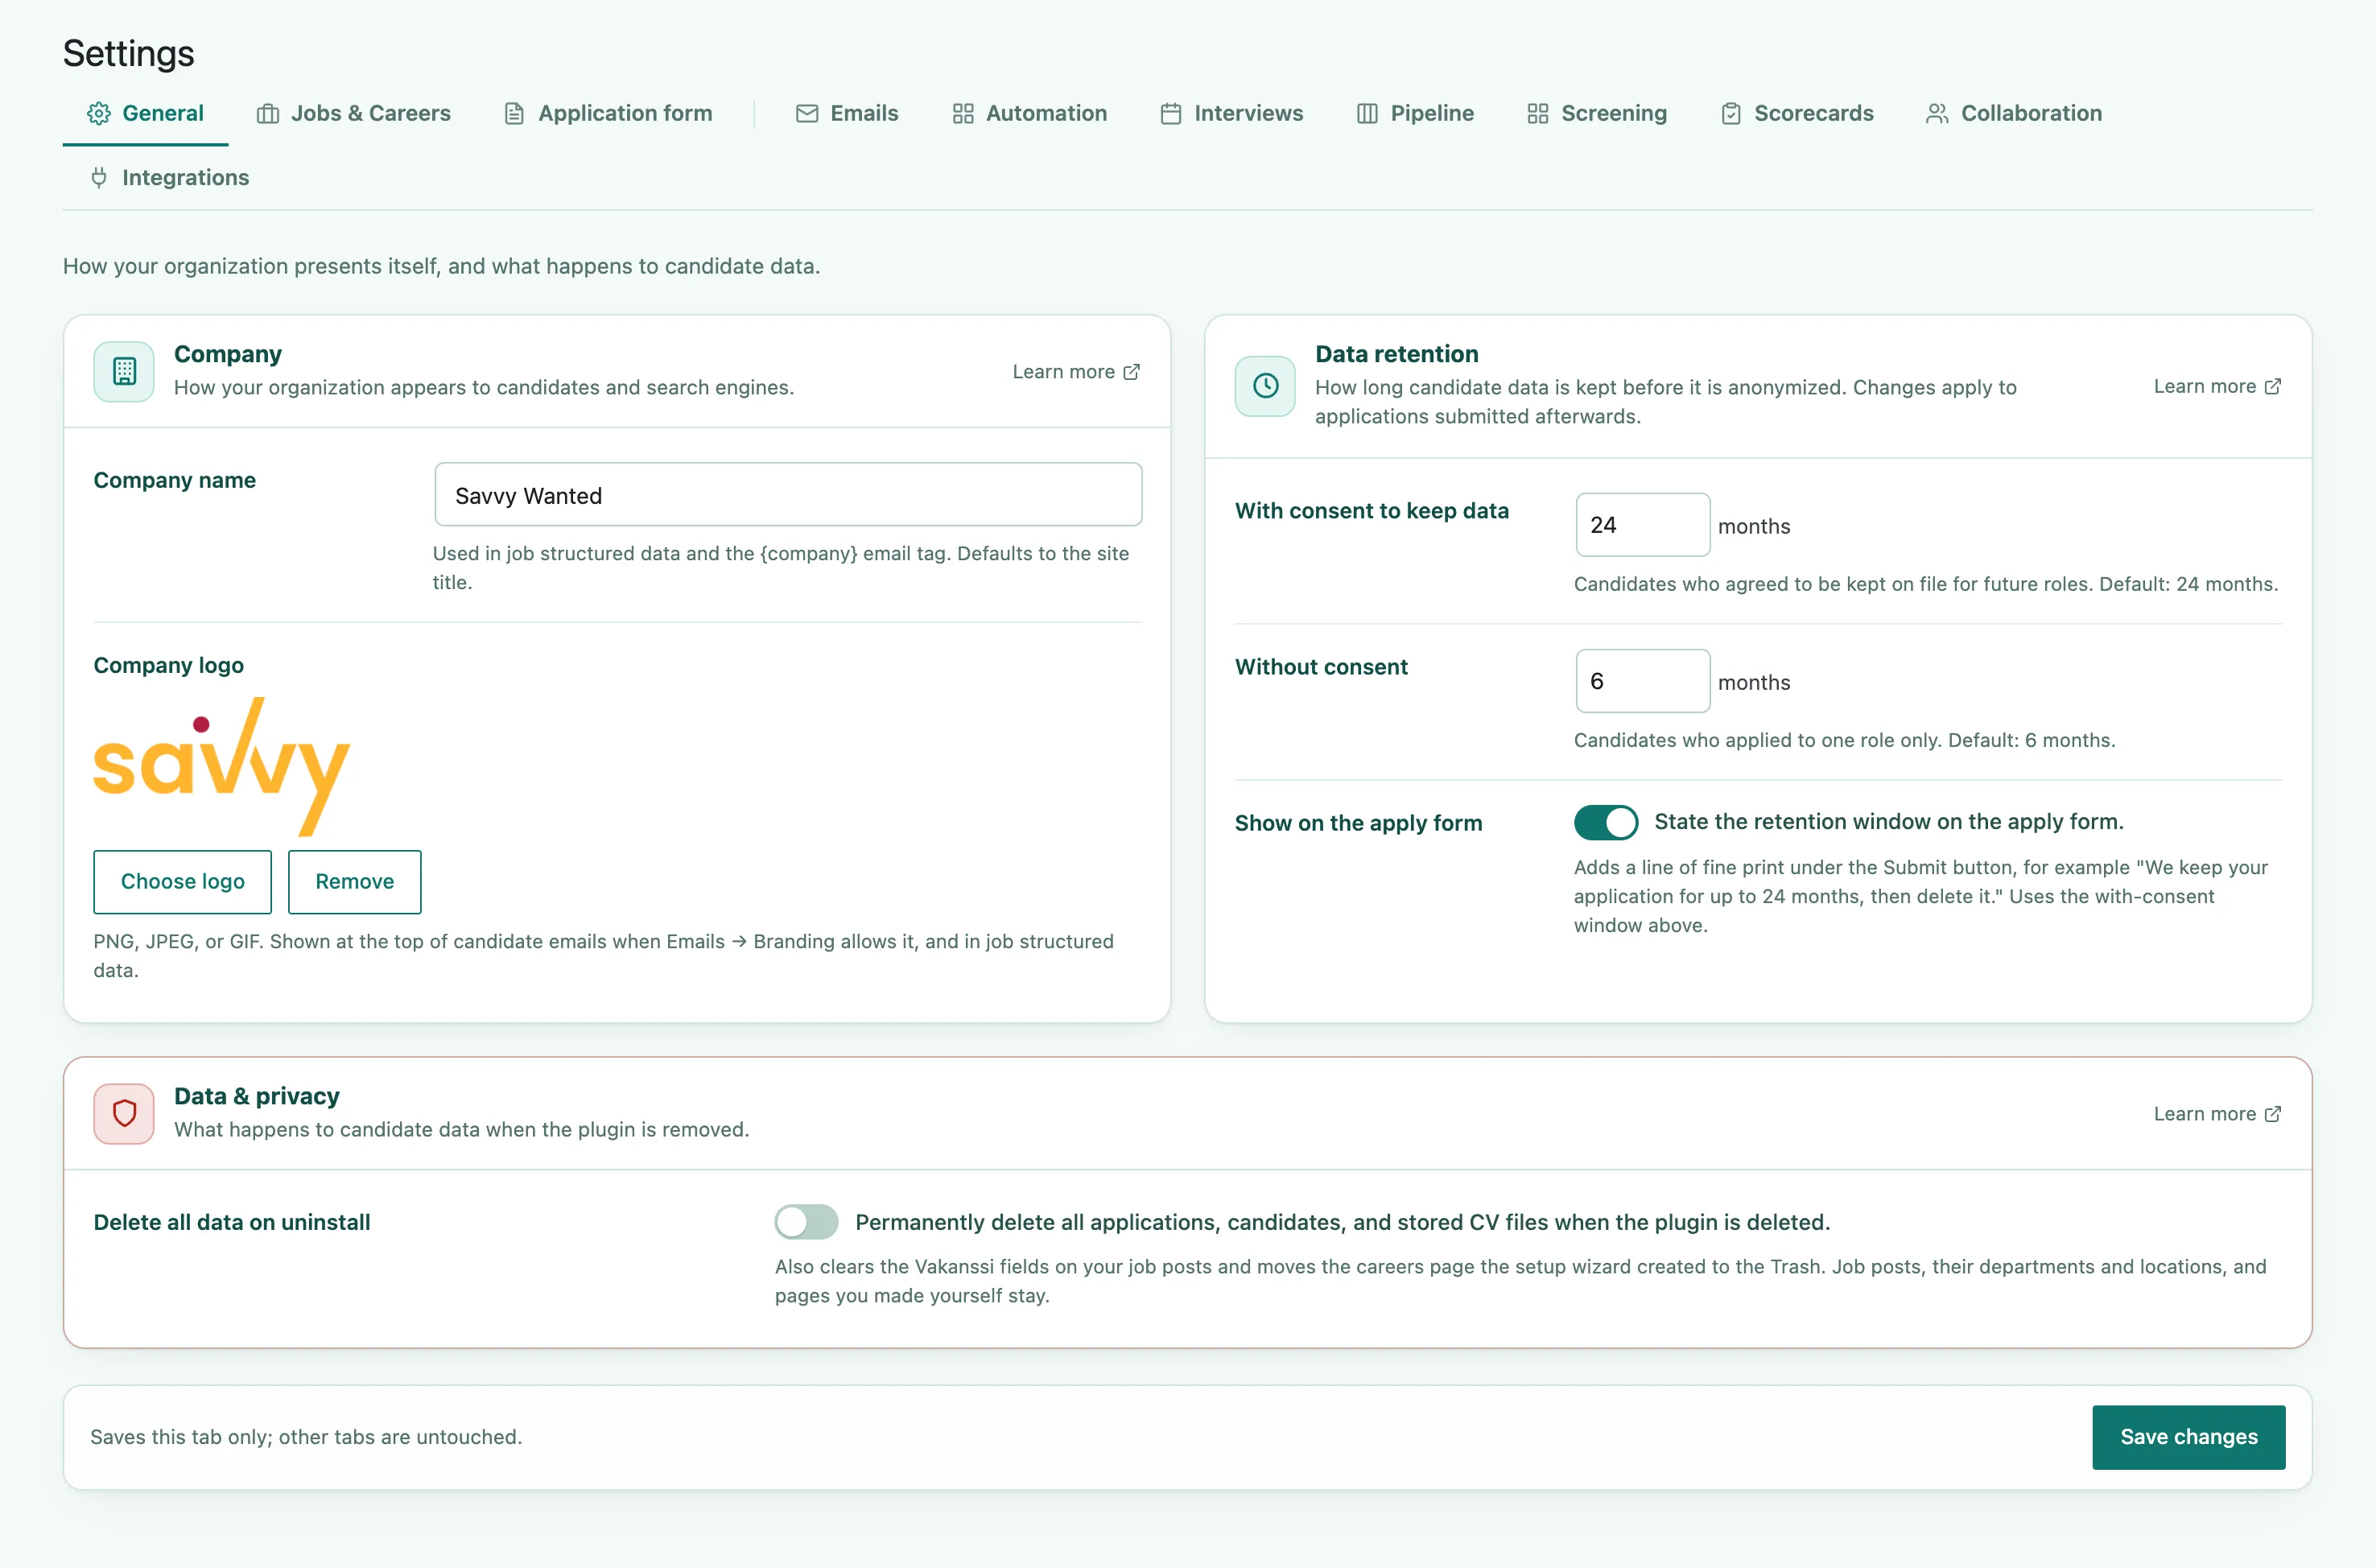The height and width of the screenshot is (1568, 2376).
Task: Click the building icon in Company card
Action: (x=124, y=371)
